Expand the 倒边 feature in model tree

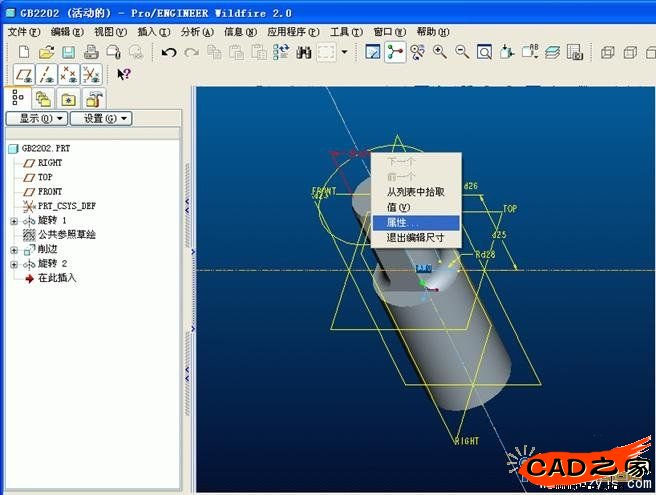coord(14,249)
